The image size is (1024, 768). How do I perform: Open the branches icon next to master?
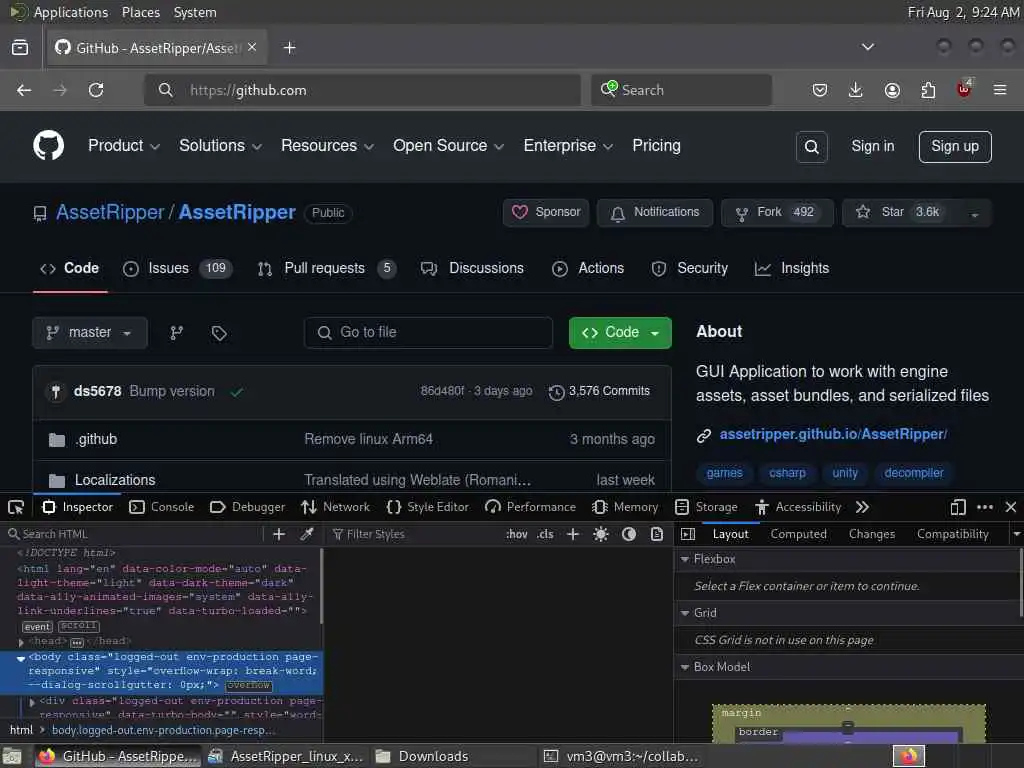(x=176, y=333)
